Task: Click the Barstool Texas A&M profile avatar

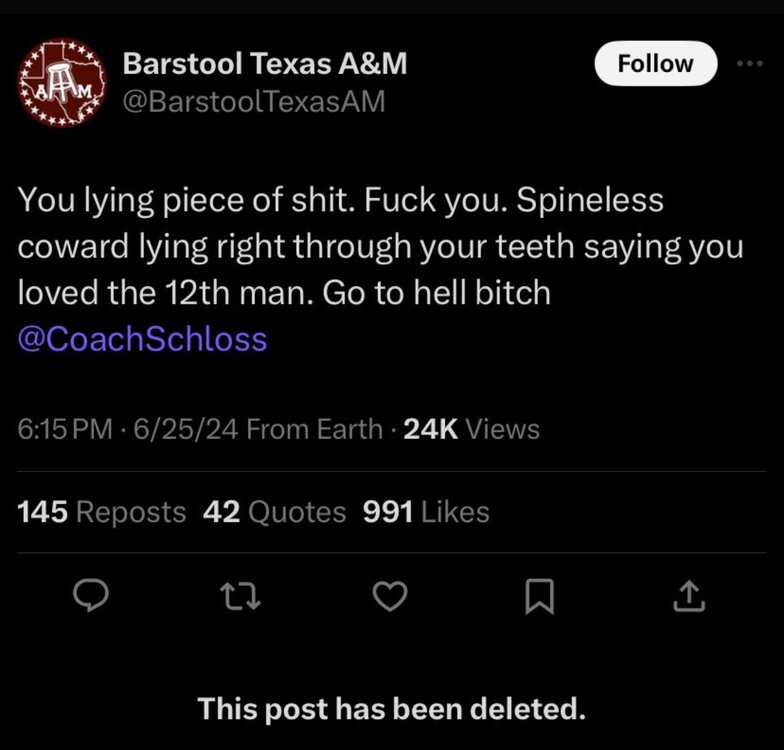Action: 60,82
